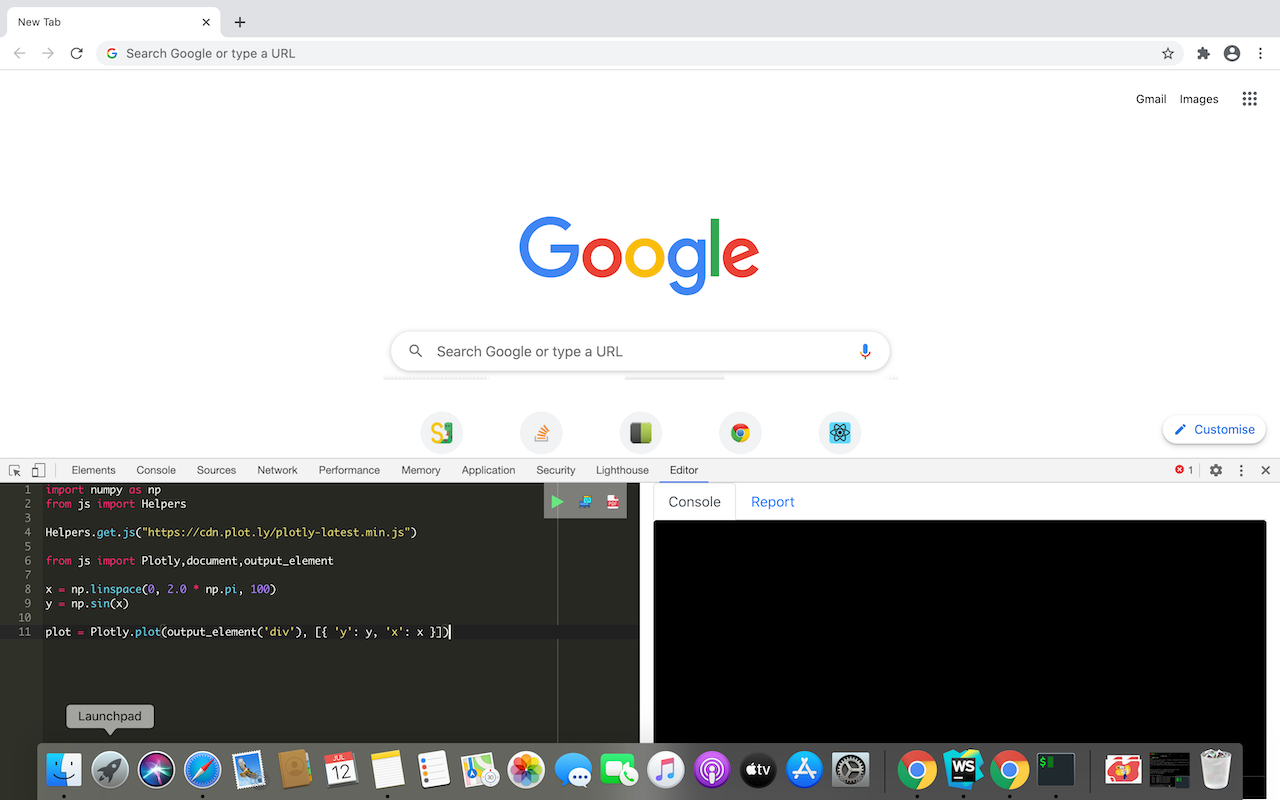Switch to the Report tab
Viewport: 1280px width, 800px height.
pos(772,501)
